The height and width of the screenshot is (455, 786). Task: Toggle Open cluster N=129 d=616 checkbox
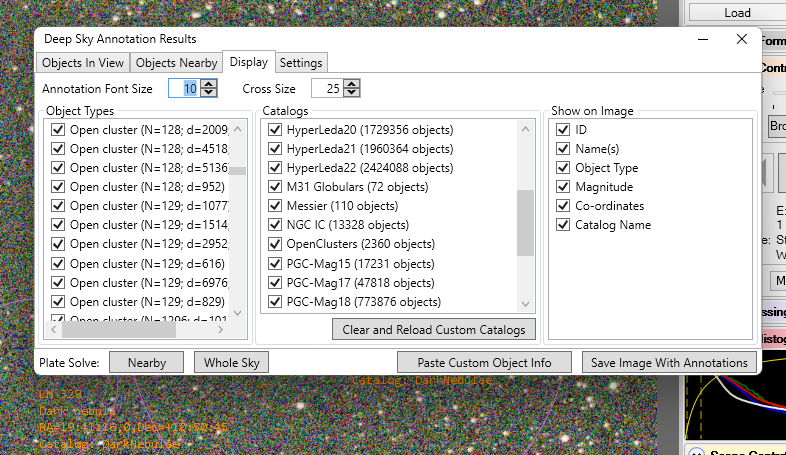(x=58, y=264)
